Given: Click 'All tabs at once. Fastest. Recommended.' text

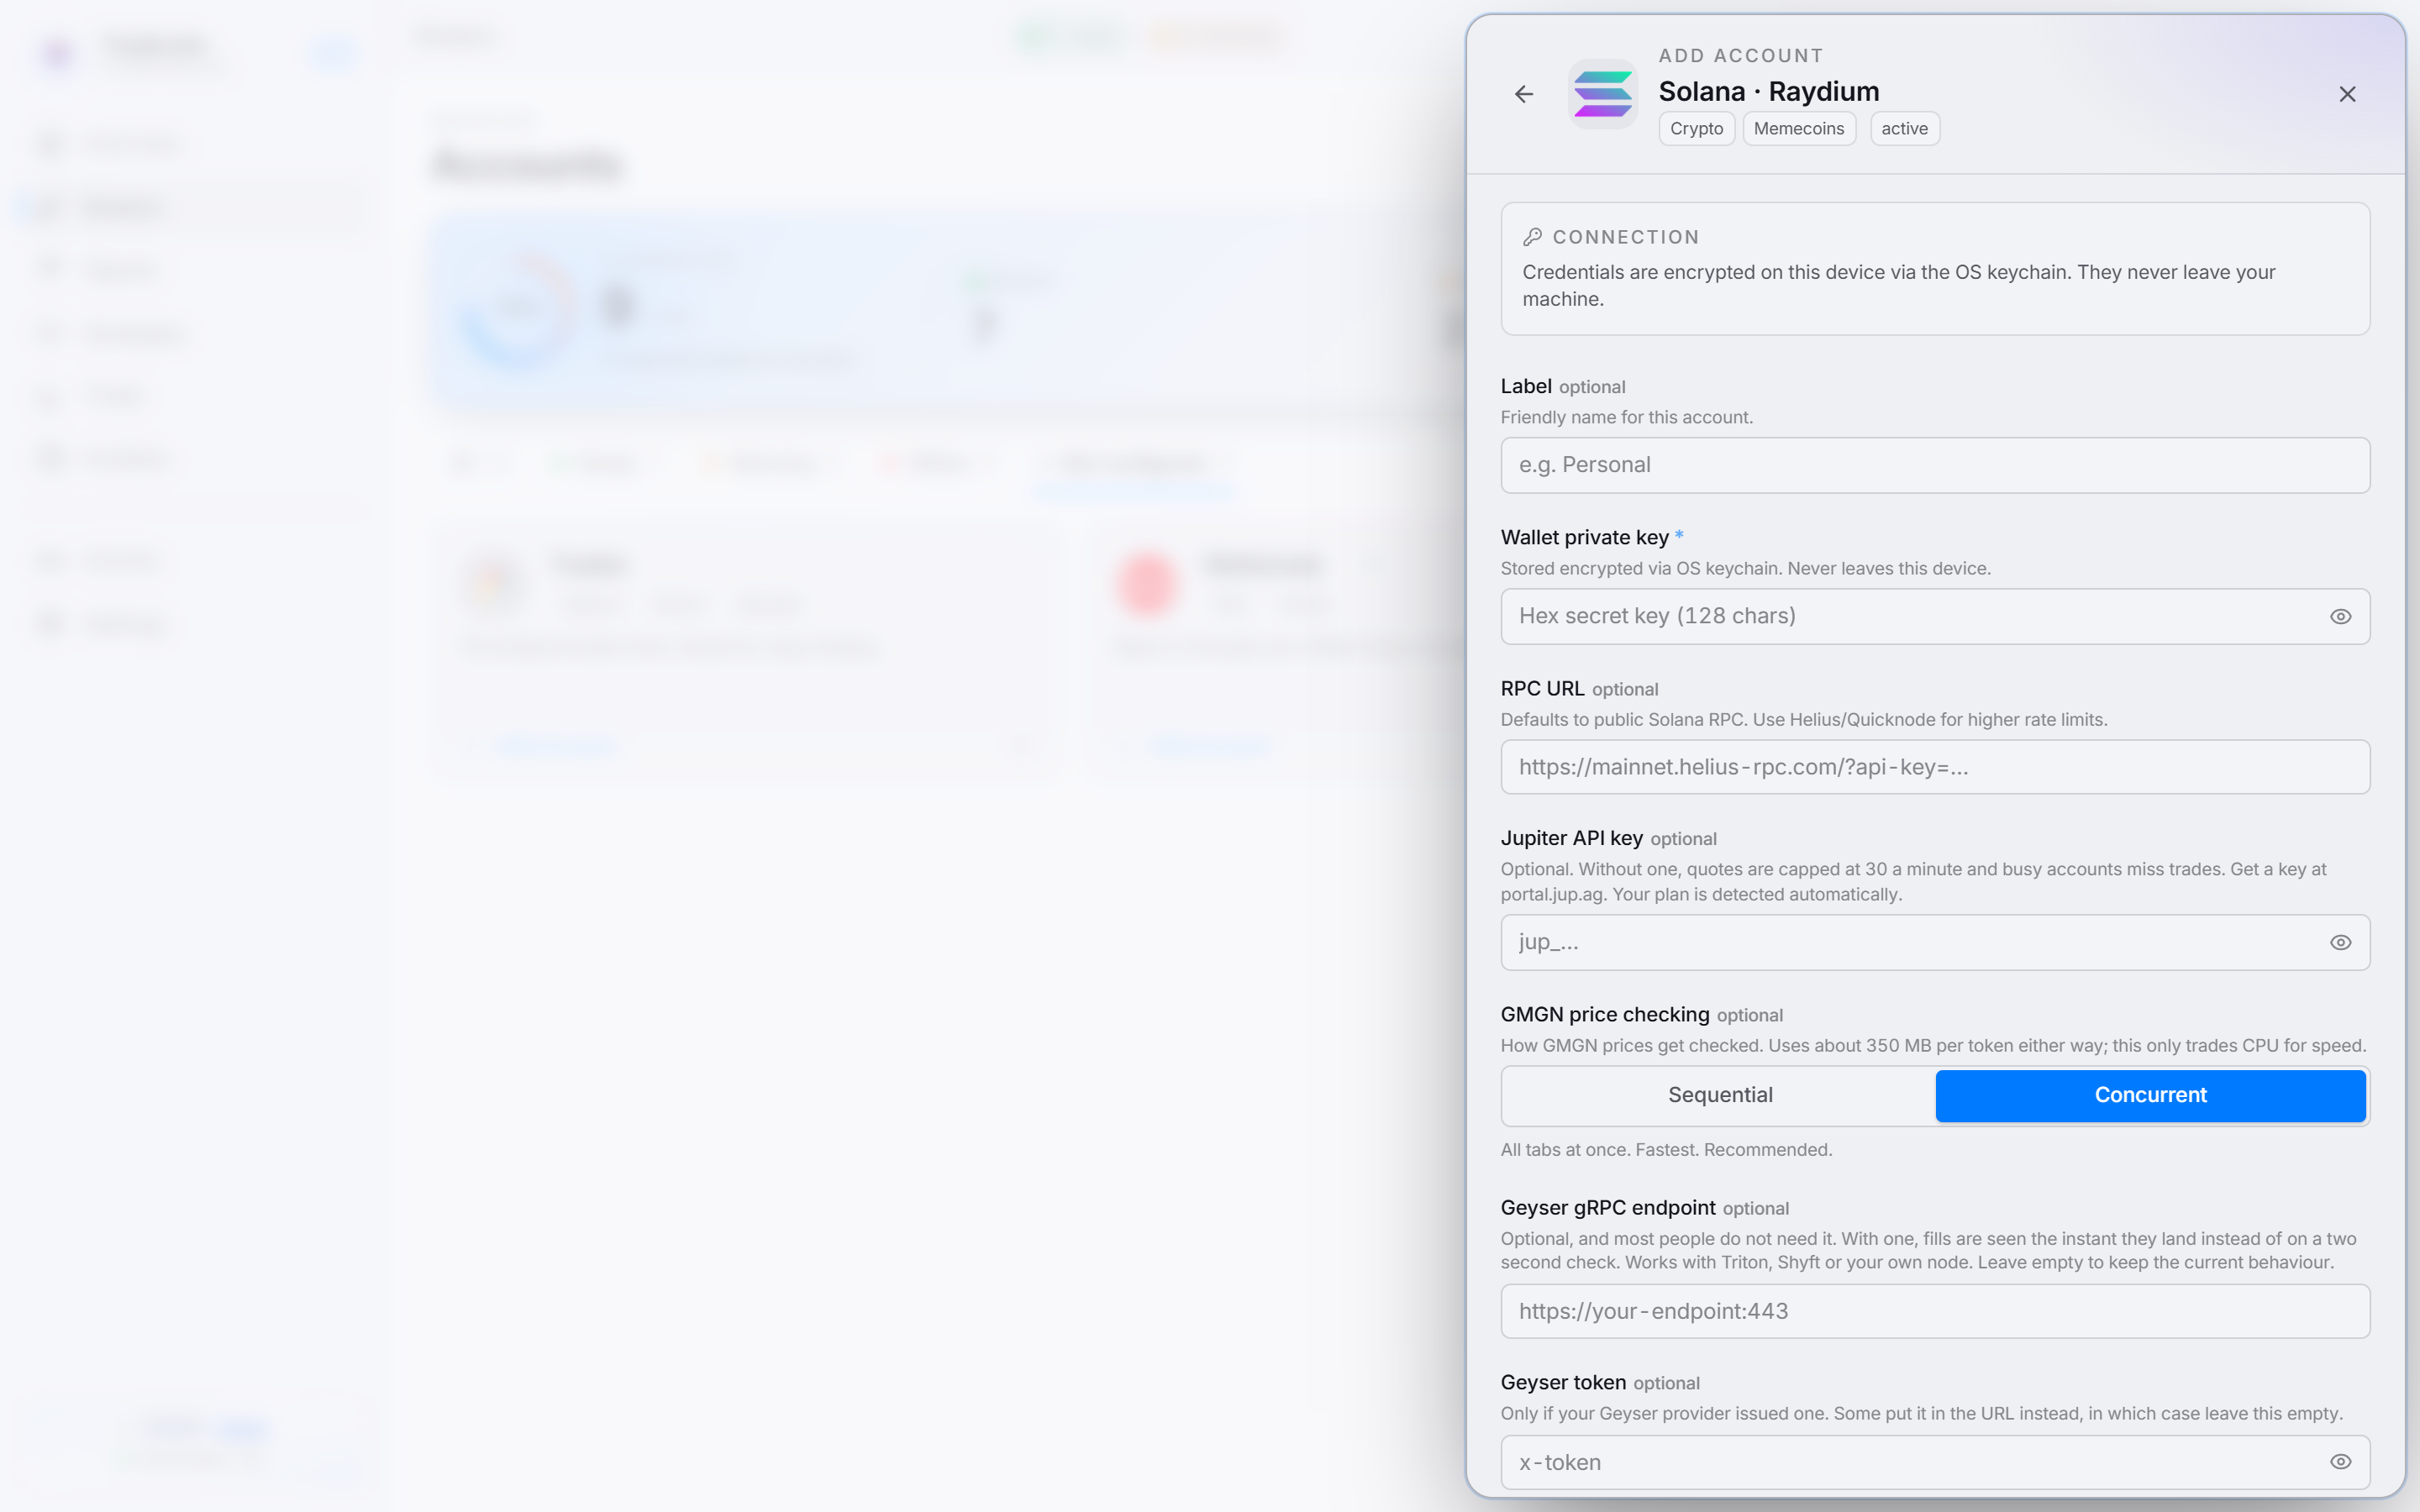Looking at the screenshot, I should pyautogui.click(x=1666, y=1150).
